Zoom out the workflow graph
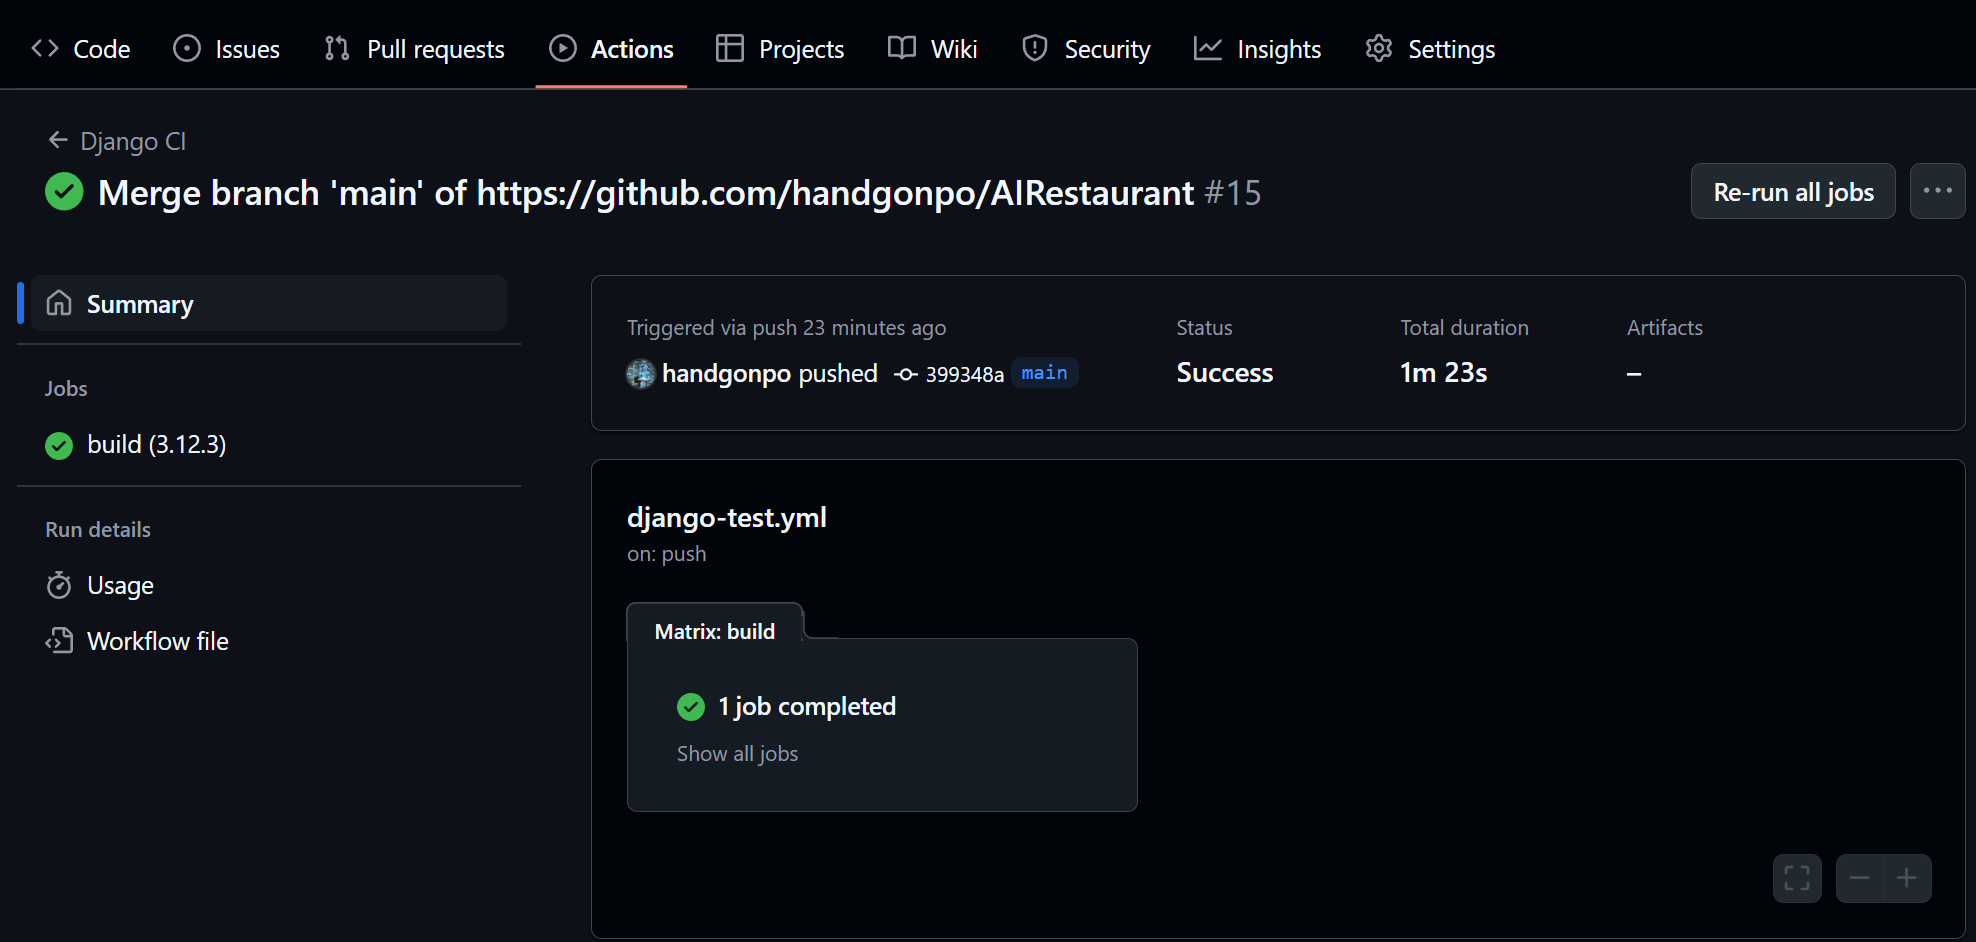Image resolution: width=1976 pixels, height=942 pixels. (x=1860, y=878)
